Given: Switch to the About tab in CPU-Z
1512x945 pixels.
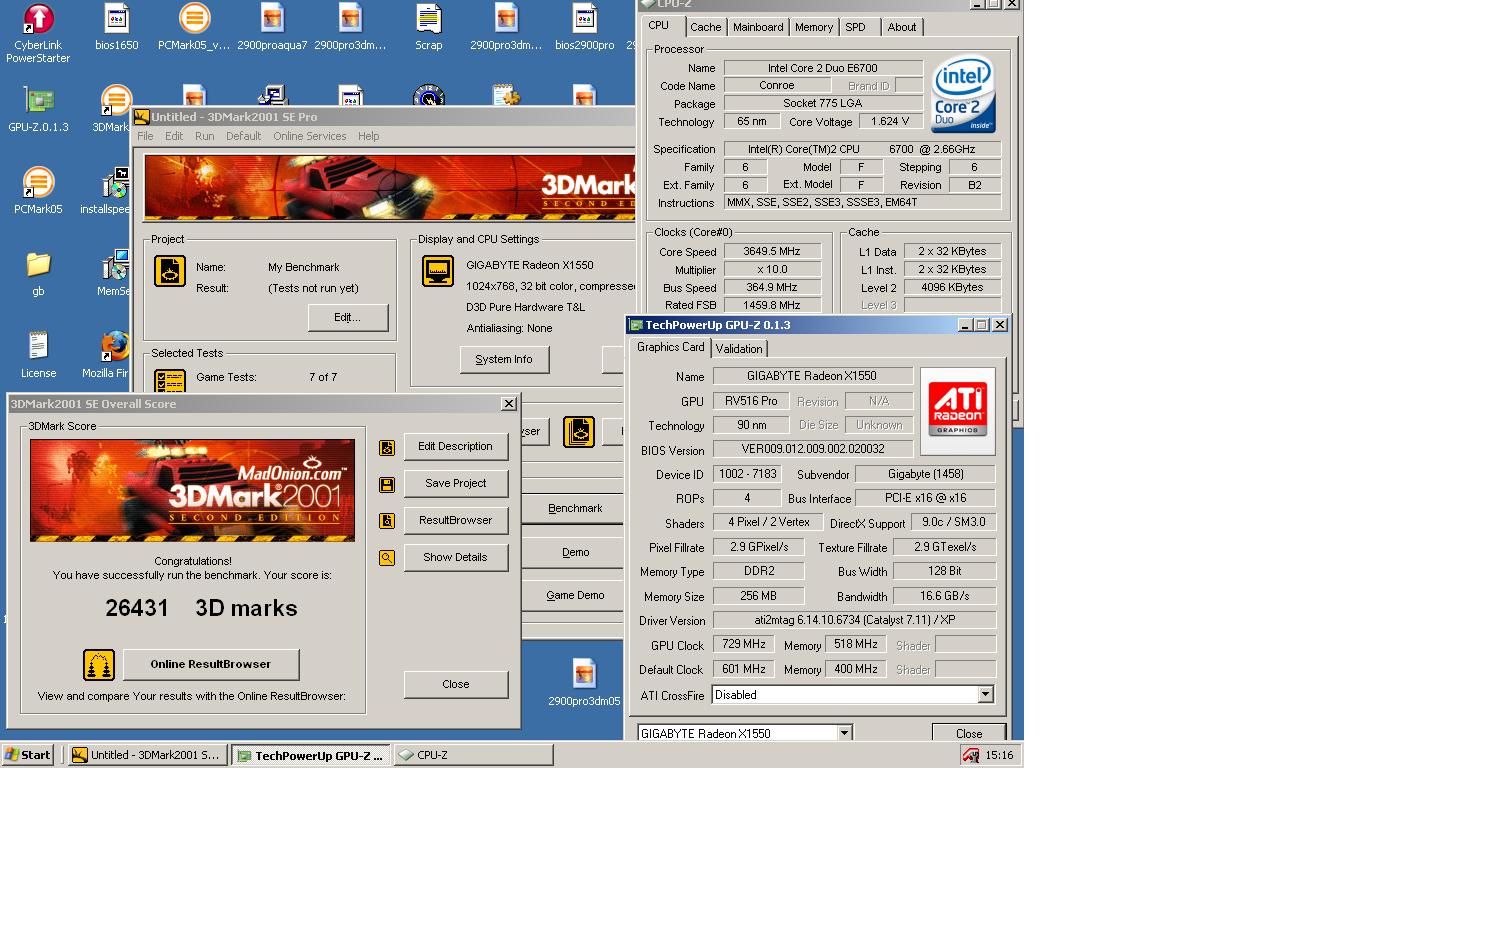Looking at the screenshot, I should 901,27.
